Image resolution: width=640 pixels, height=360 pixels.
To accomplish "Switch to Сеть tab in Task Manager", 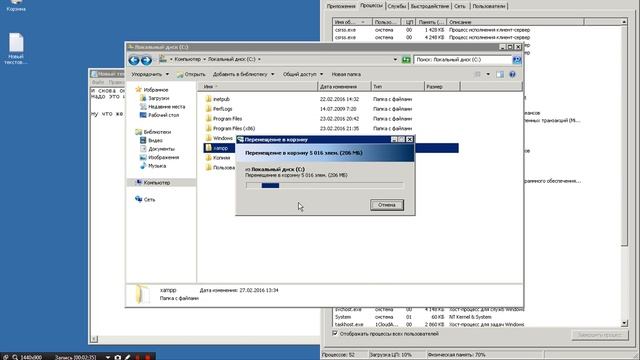I will (460, 6).
